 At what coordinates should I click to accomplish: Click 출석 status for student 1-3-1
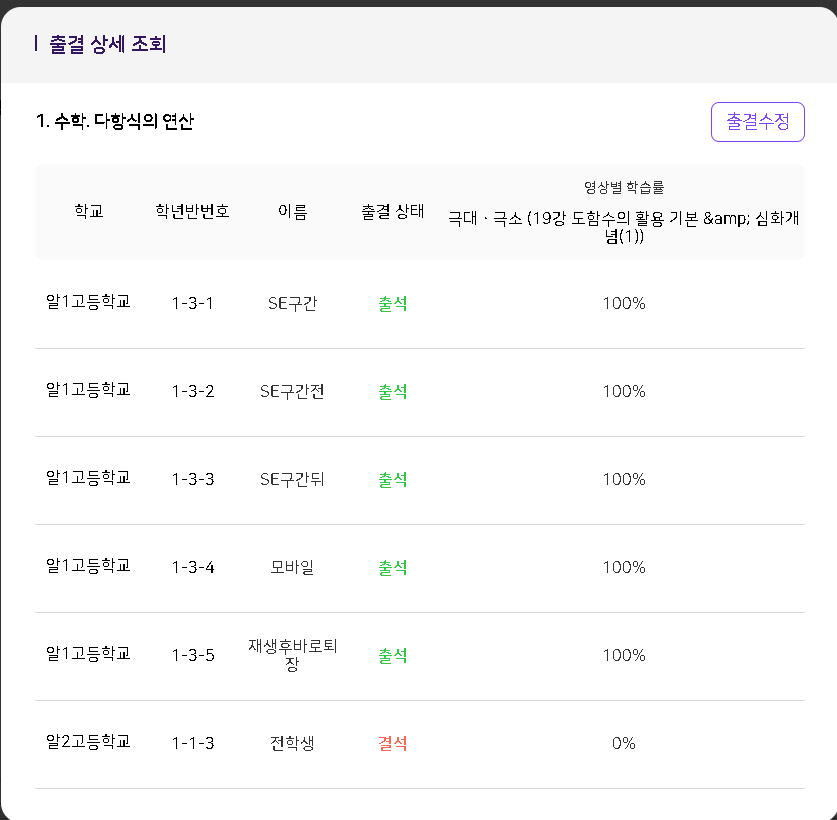[393, 304]
